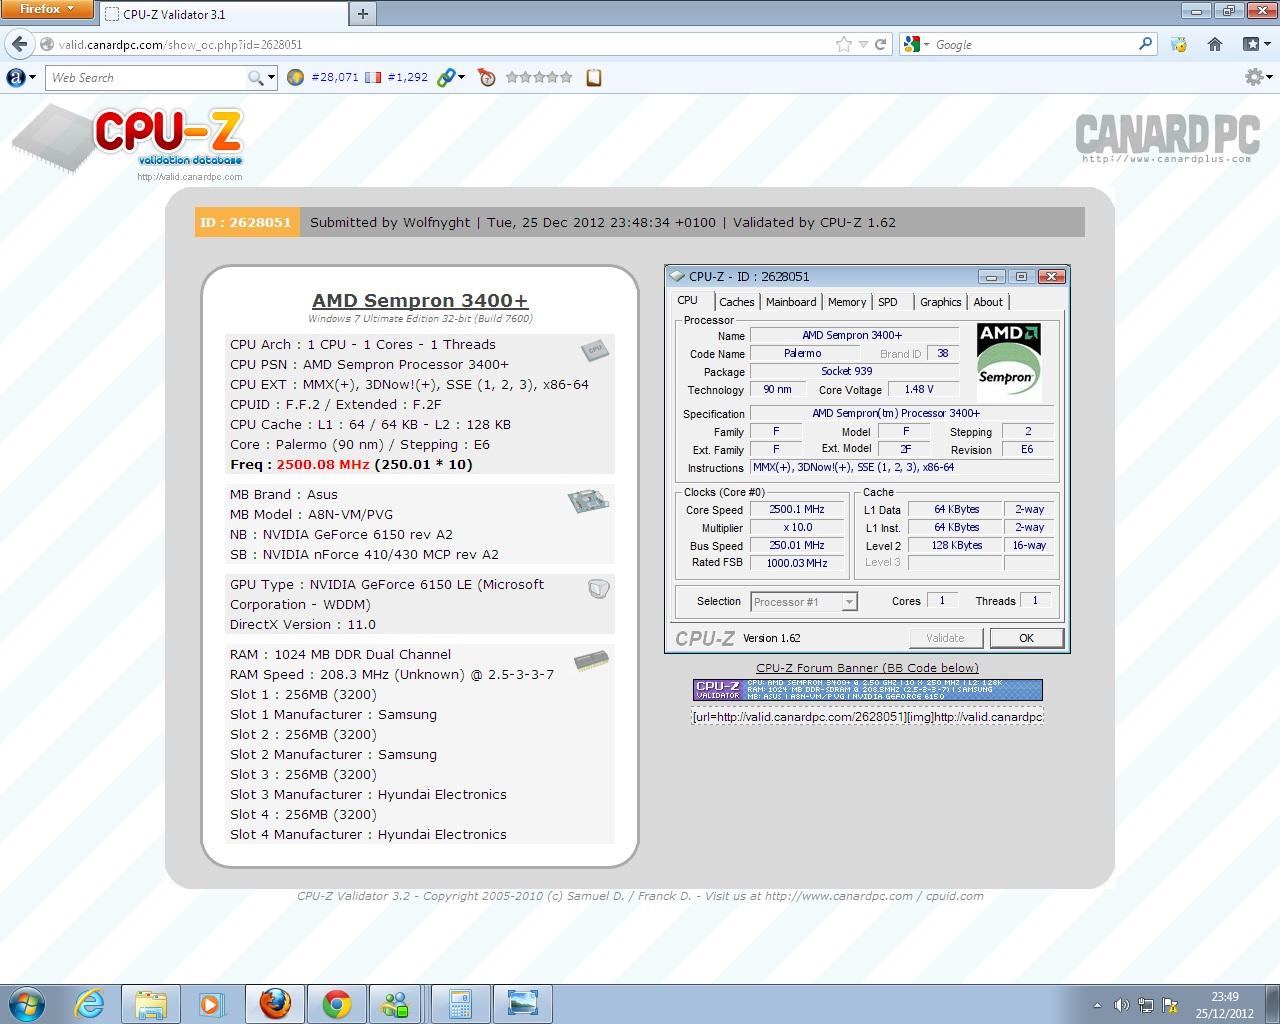Open Windows Live Messenger from the taskbar
The height and width of the screenshot is (1024, 1280).
pos(396,1004)
